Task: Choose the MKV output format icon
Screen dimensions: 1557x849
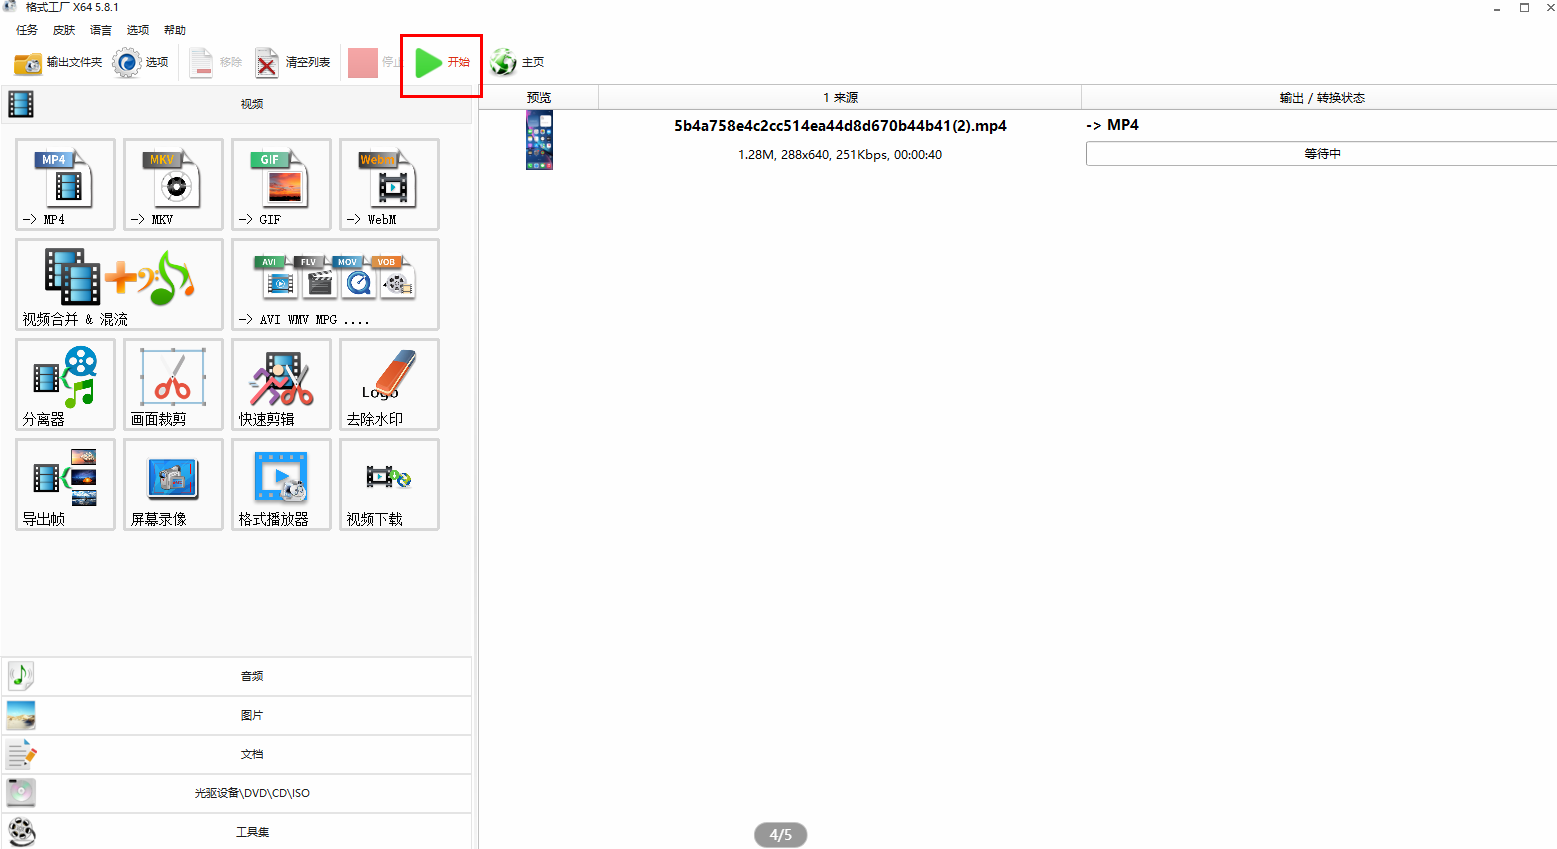Action: pos(173,185)
